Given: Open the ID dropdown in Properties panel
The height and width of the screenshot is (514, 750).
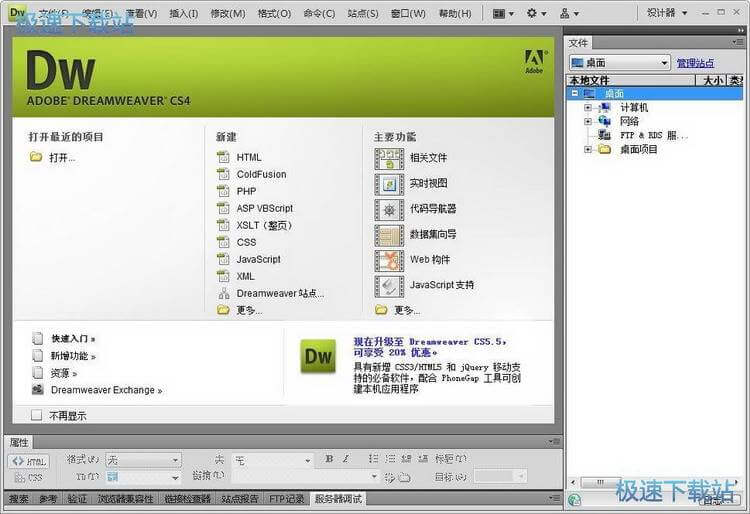Looking at the screenshot, I should (143, 477).
